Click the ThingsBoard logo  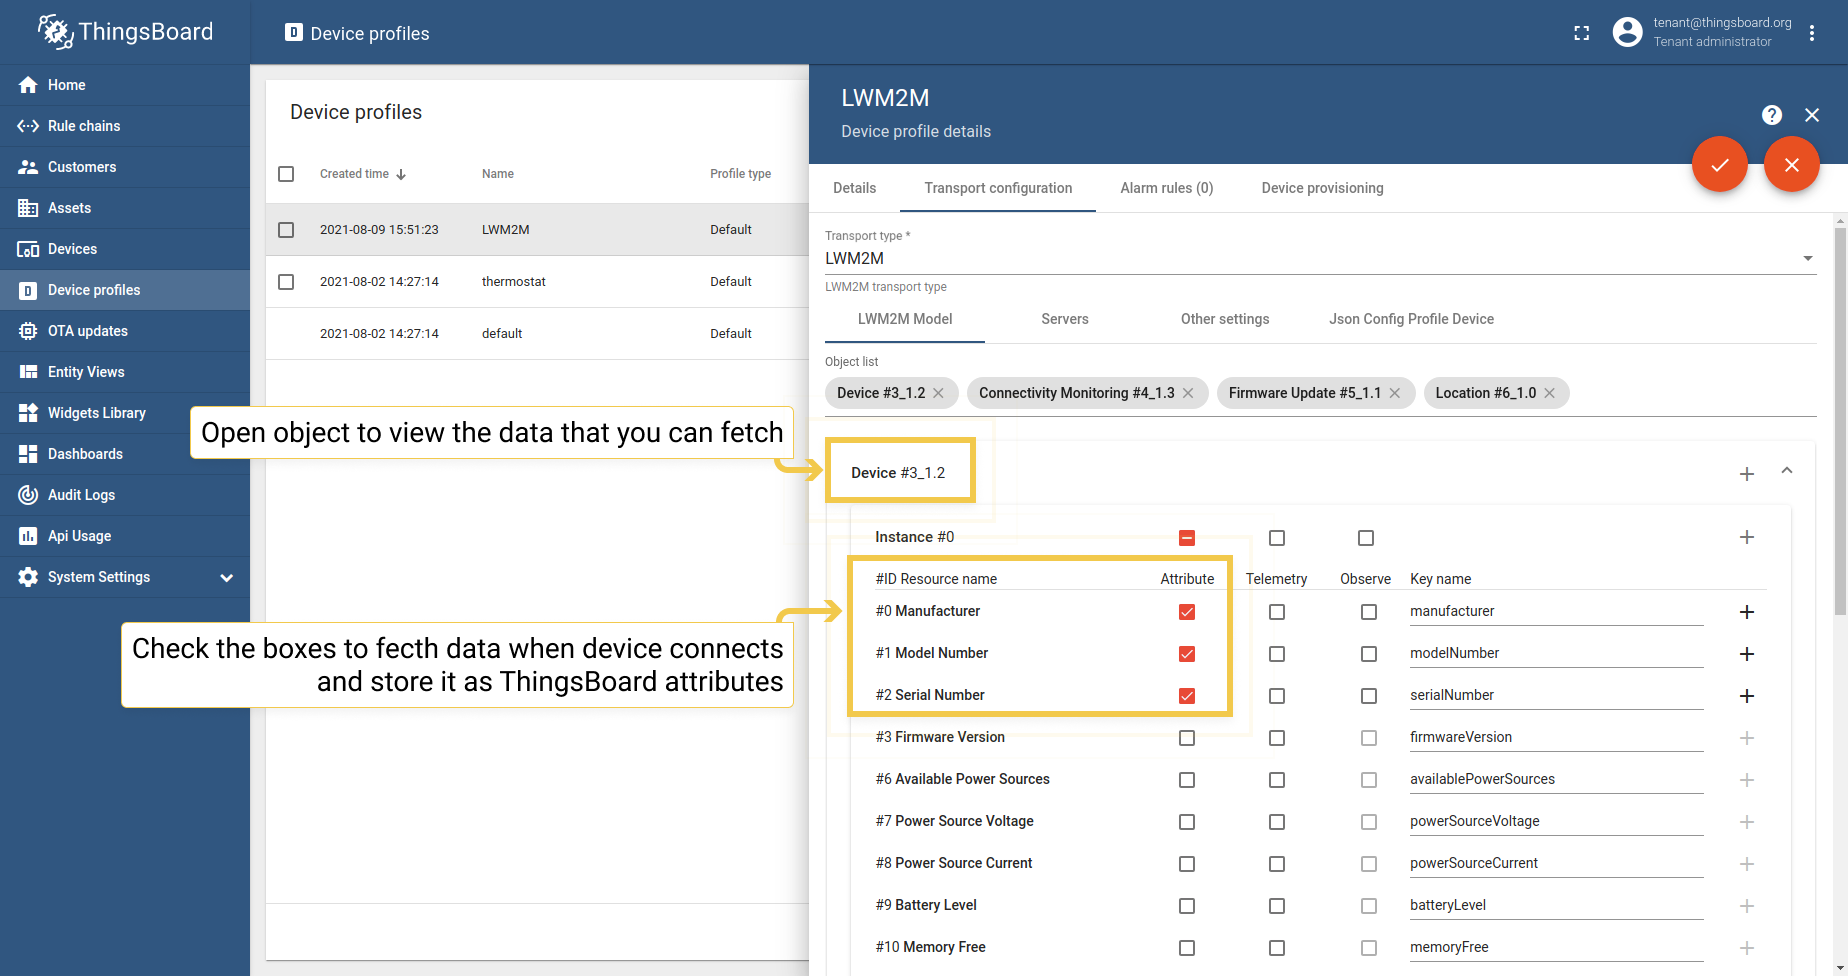coord(125,32)
